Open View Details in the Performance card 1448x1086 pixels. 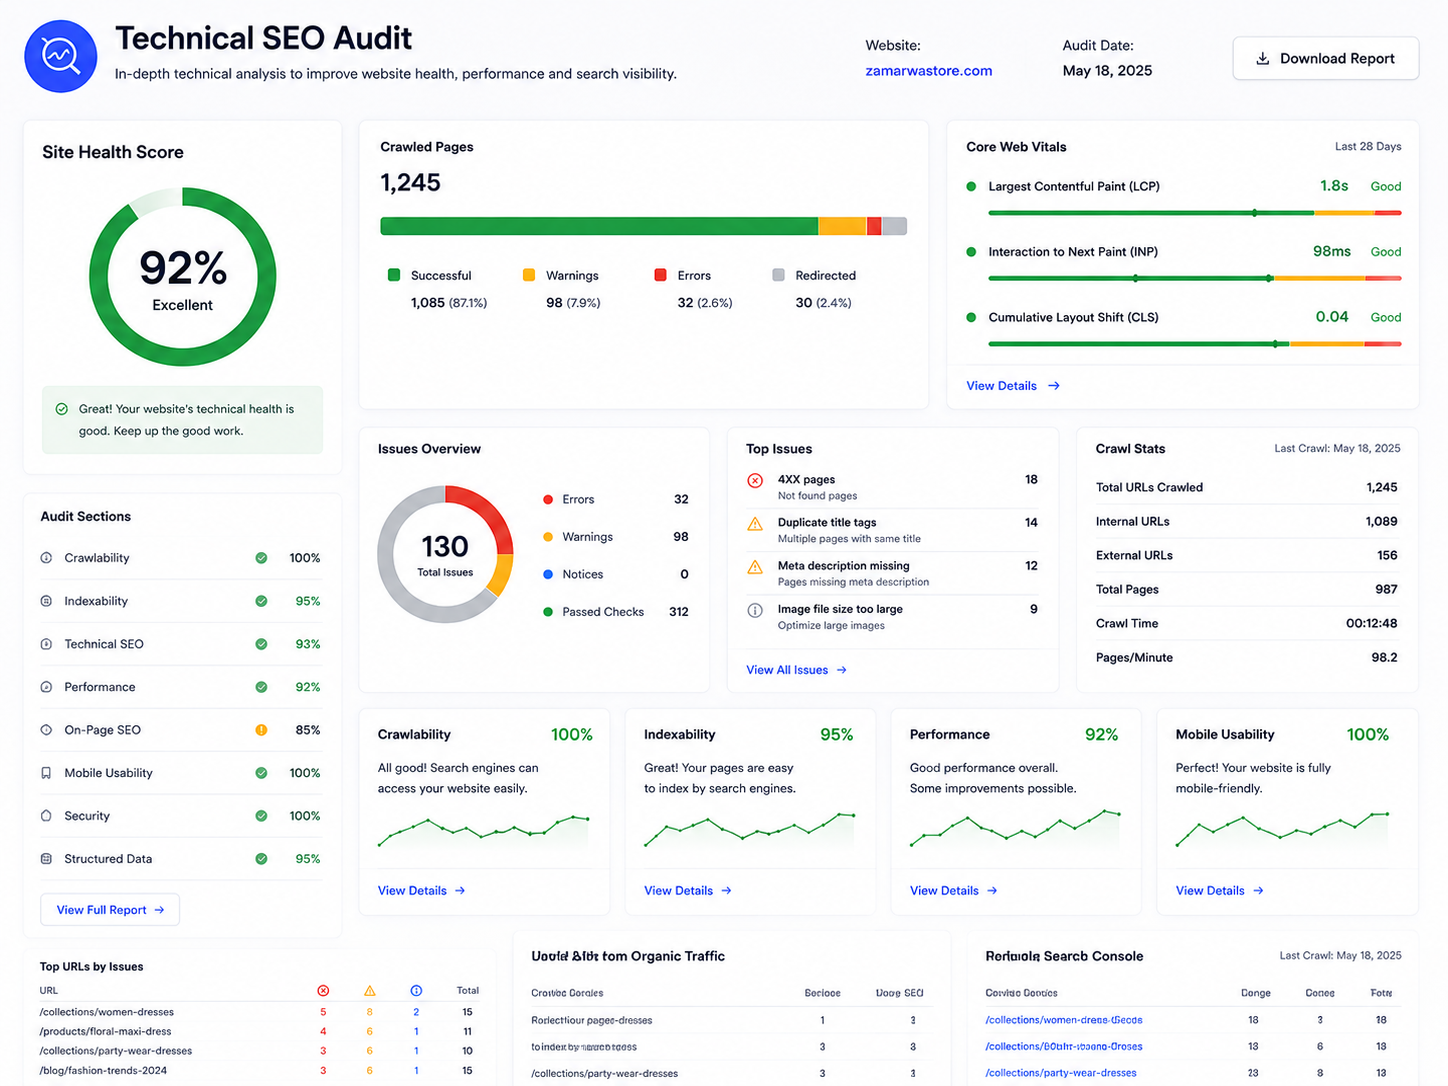click(x=954, y=891)
